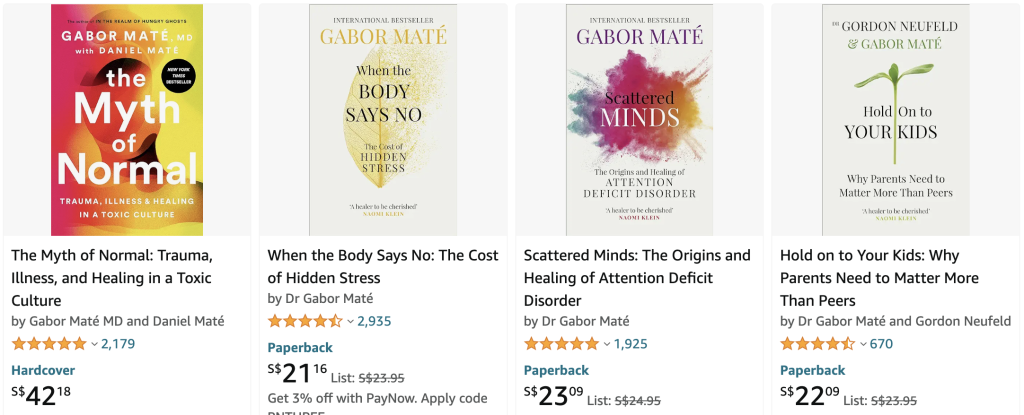The height and width of the screenshot is (415, 1024).
Task: Expand rating chevron beside 2,179 reviews
Action: click(x=94, y=344)
